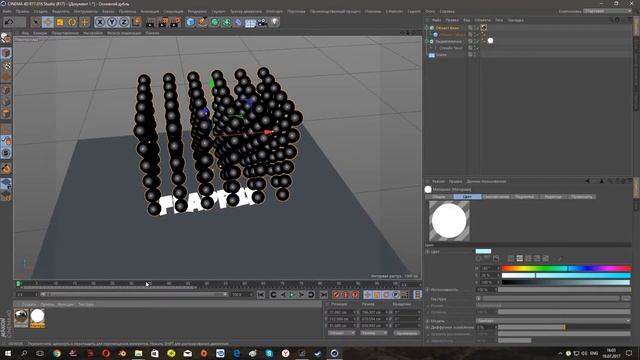Screen dimensions: 640x360
Task: Render the active view
Action: (151, 22)
